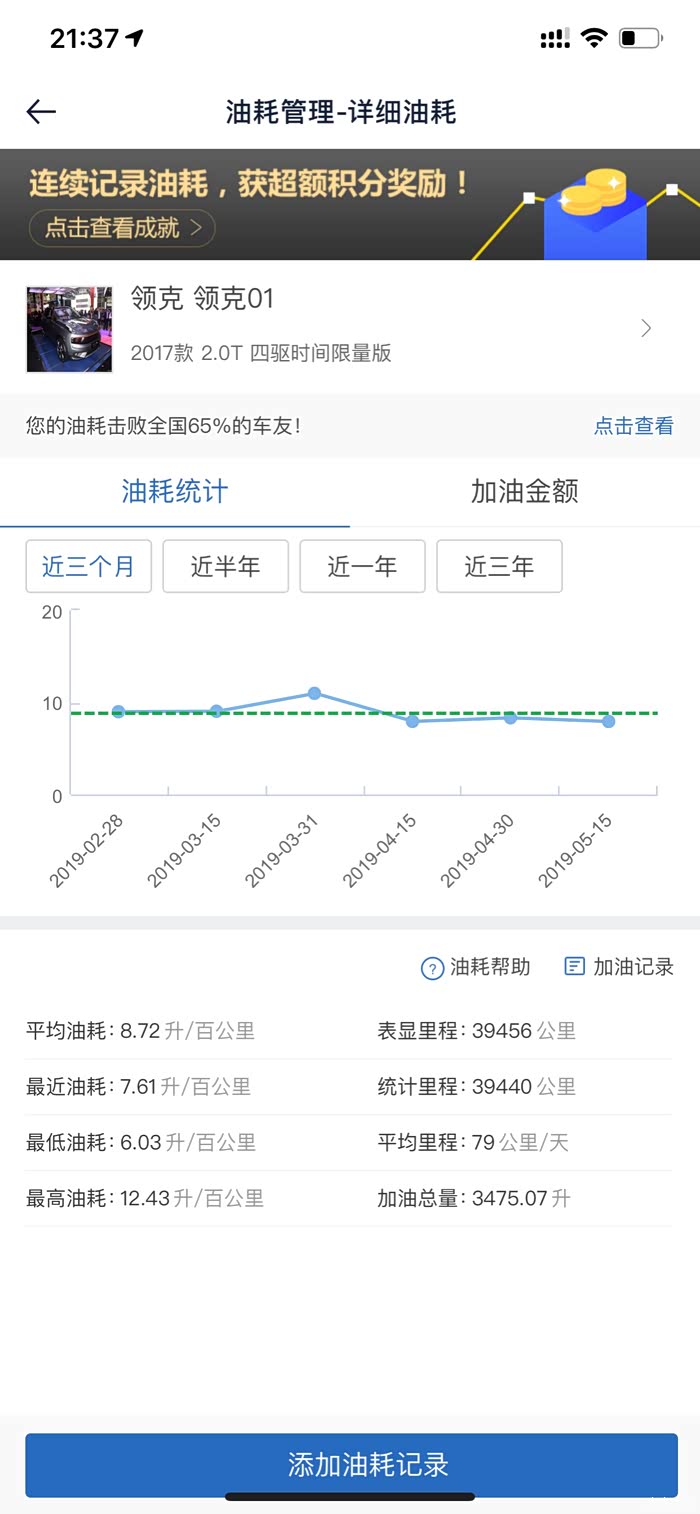Open the fuel consumption help question-mark icon

pos(432,968)
